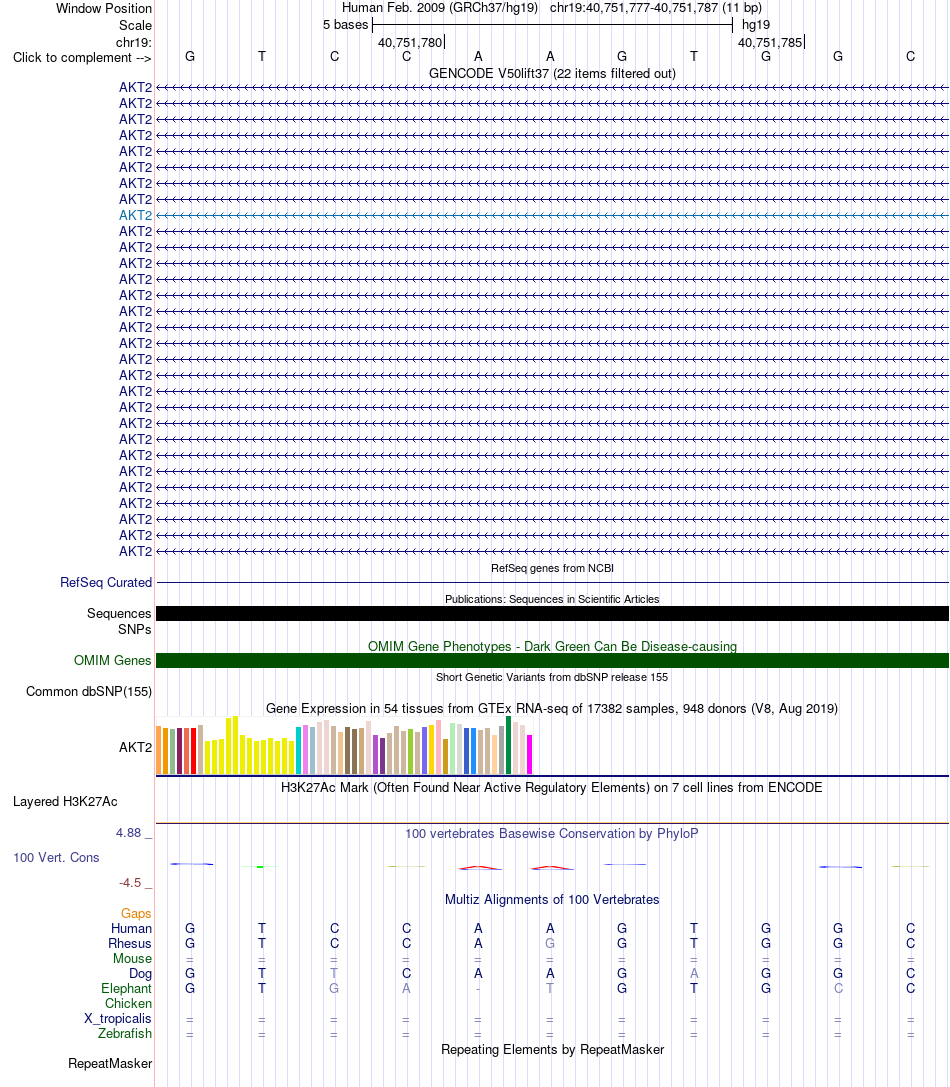Click the 'Click to complement -->' label
The width and height of the screenshot is (950, 1087).
click(82, 58)
